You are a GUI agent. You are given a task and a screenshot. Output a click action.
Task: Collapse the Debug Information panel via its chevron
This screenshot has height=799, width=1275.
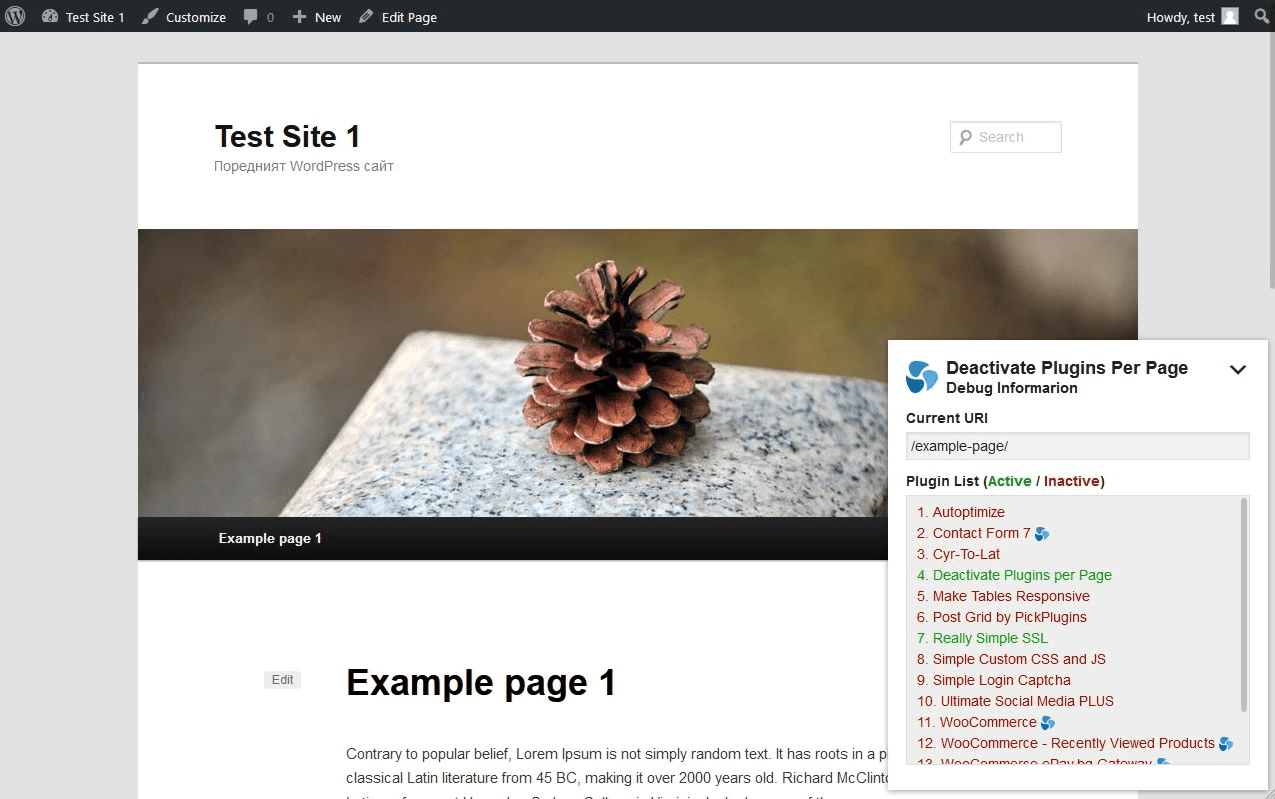[1238, 369]
